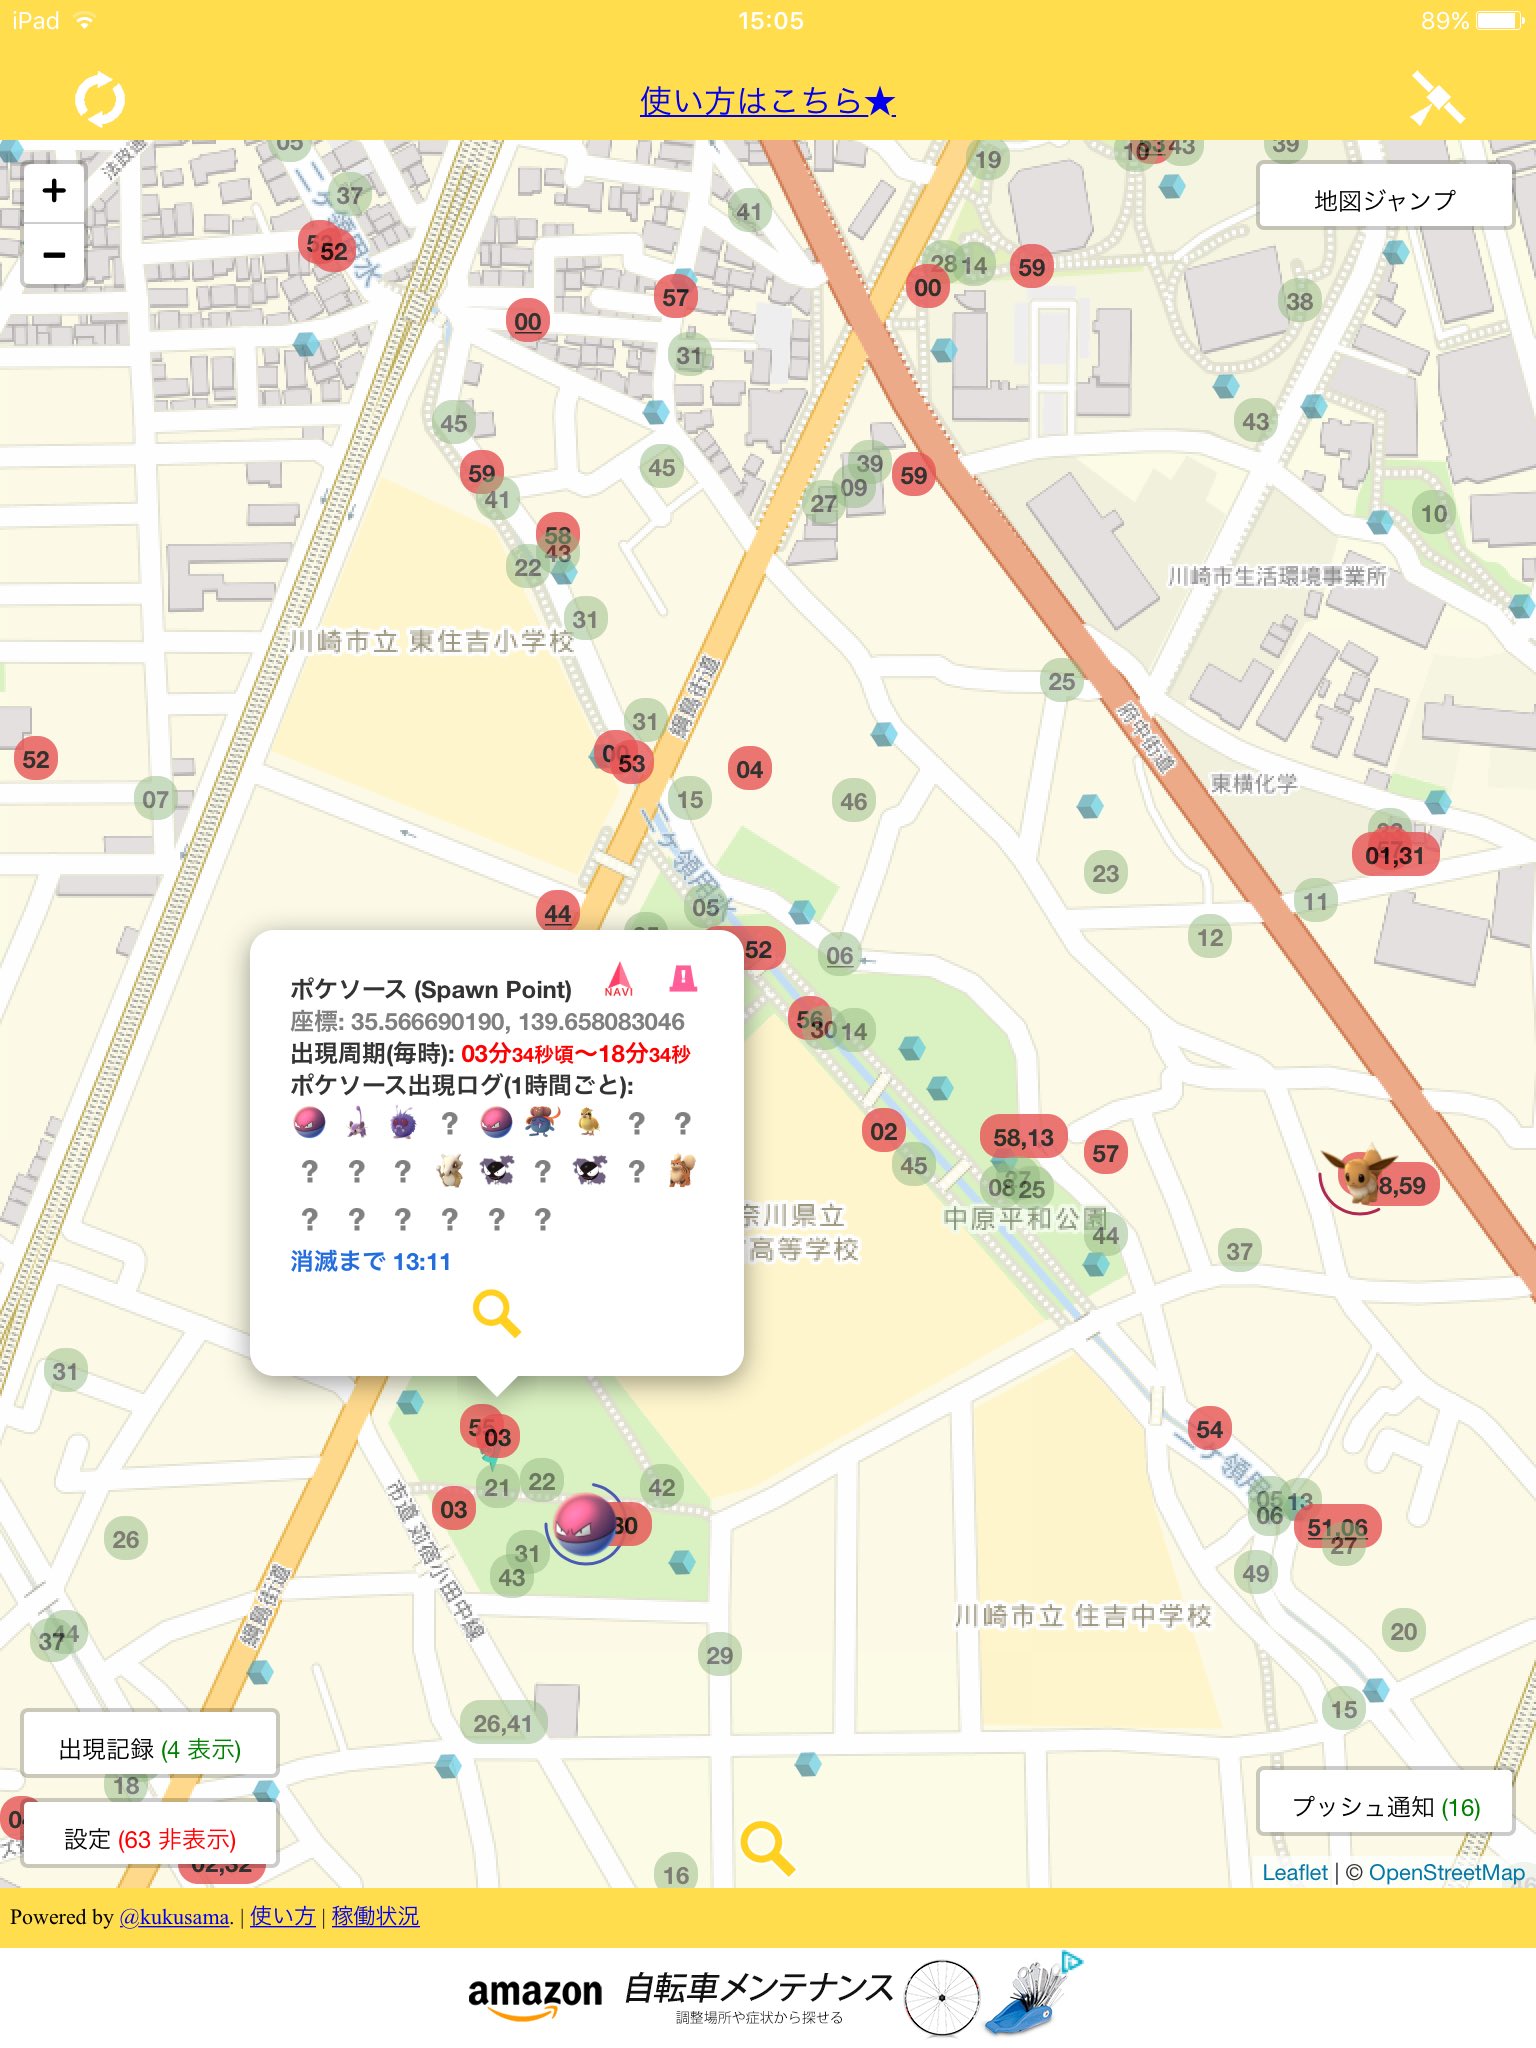1536x2048 pixels.
Task: Select green spawn marker 46
Action: tap(853, 801)
